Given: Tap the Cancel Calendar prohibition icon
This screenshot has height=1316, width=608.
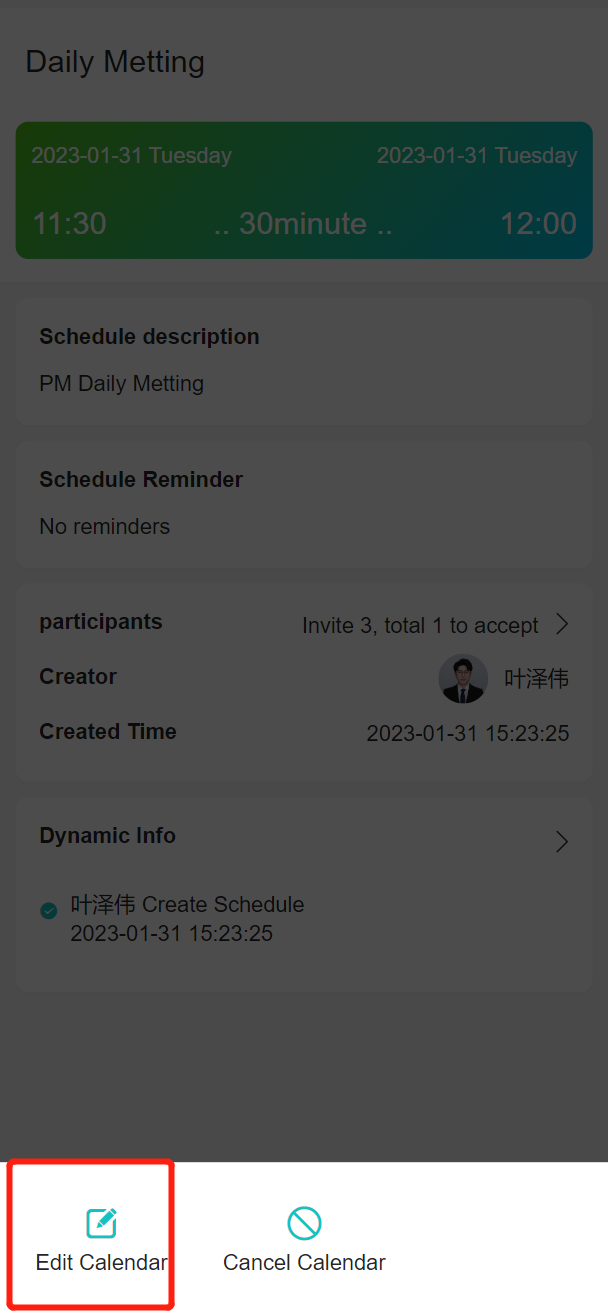Looking at the screenshot, I should tap(304, 1223).
